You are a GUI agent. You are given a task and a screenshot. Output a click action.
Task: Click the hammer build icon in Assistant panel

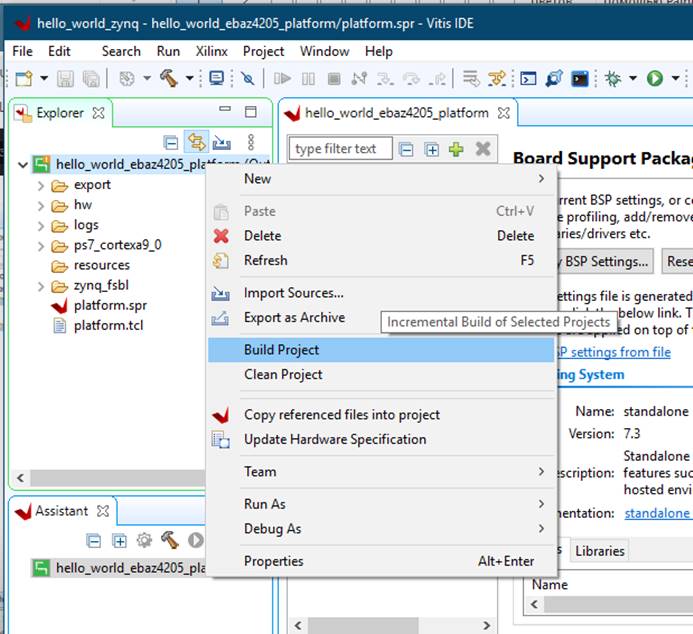click(169, 540)
